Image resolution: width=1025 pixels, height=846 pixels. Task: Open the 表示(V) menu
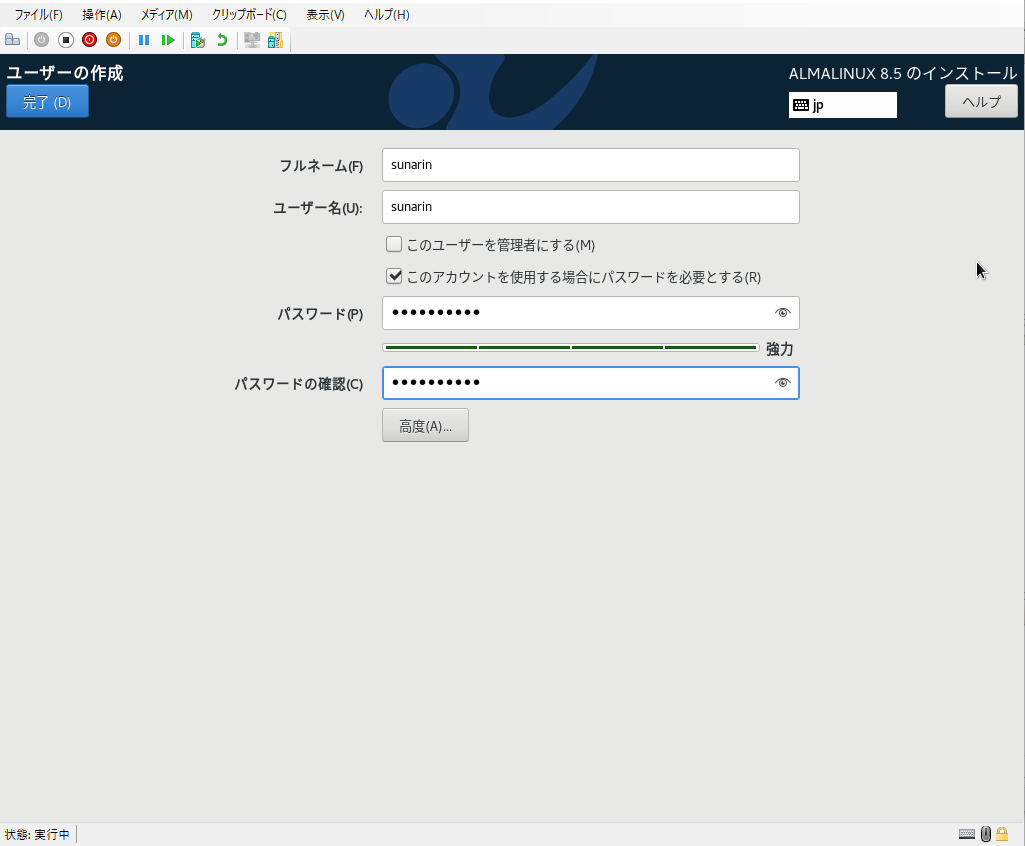(x=326, y=14)
